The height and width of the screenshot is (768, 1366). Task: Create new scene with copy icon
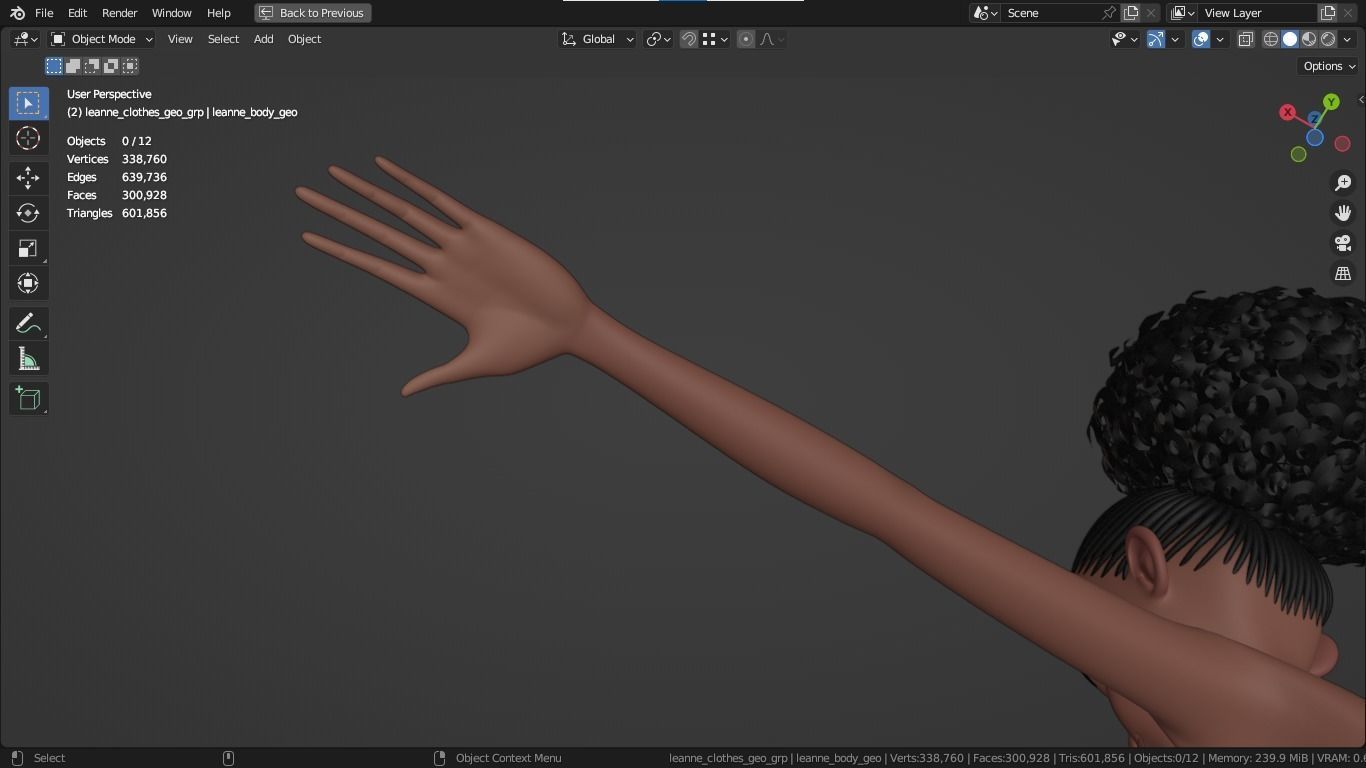coord(1131,13)
